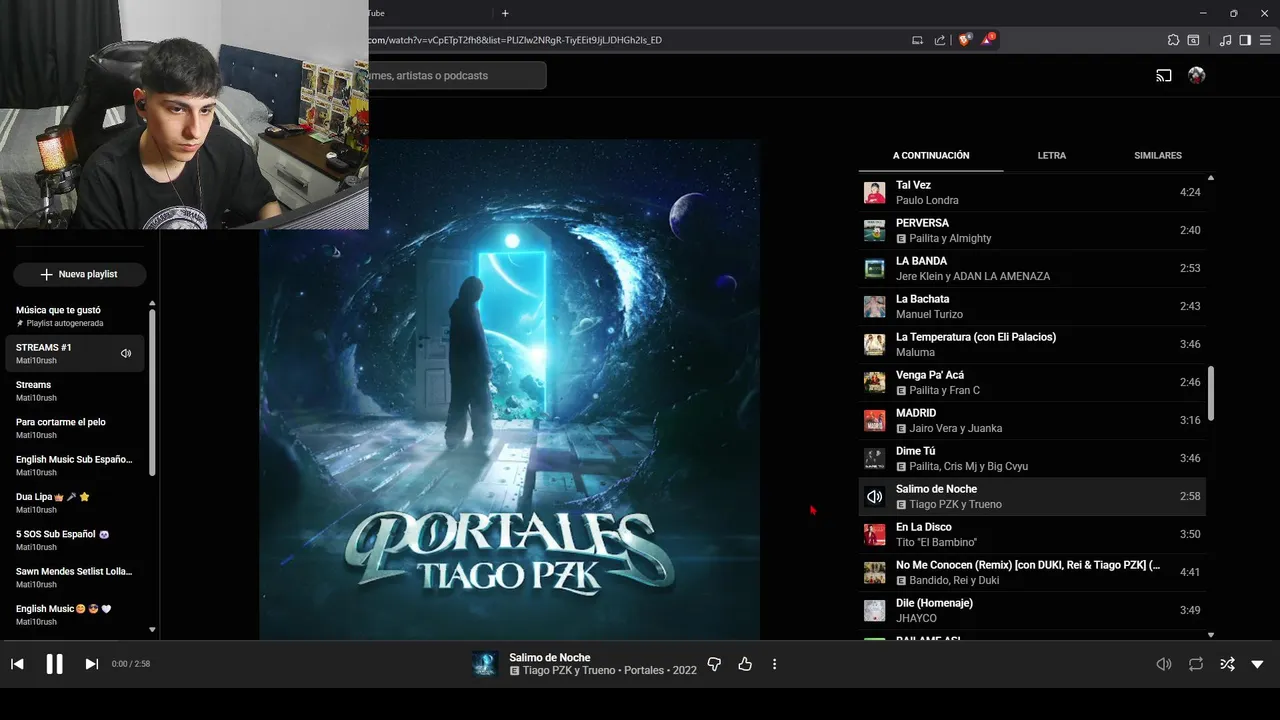Screen dimensions: 1280x720
Task: Click the scroll up arrow in queue panel
Action: 1211,178
